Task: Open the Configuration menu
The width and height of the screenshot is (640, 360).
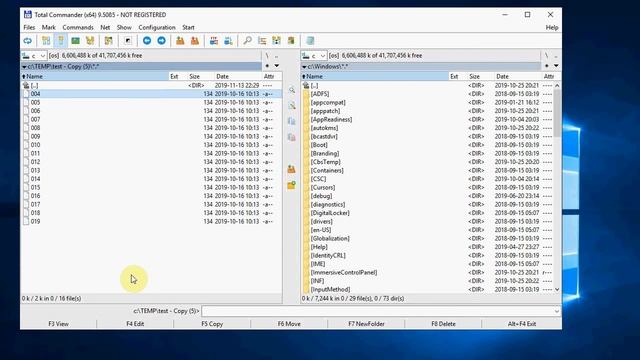Action: click(x=157, y=27)
